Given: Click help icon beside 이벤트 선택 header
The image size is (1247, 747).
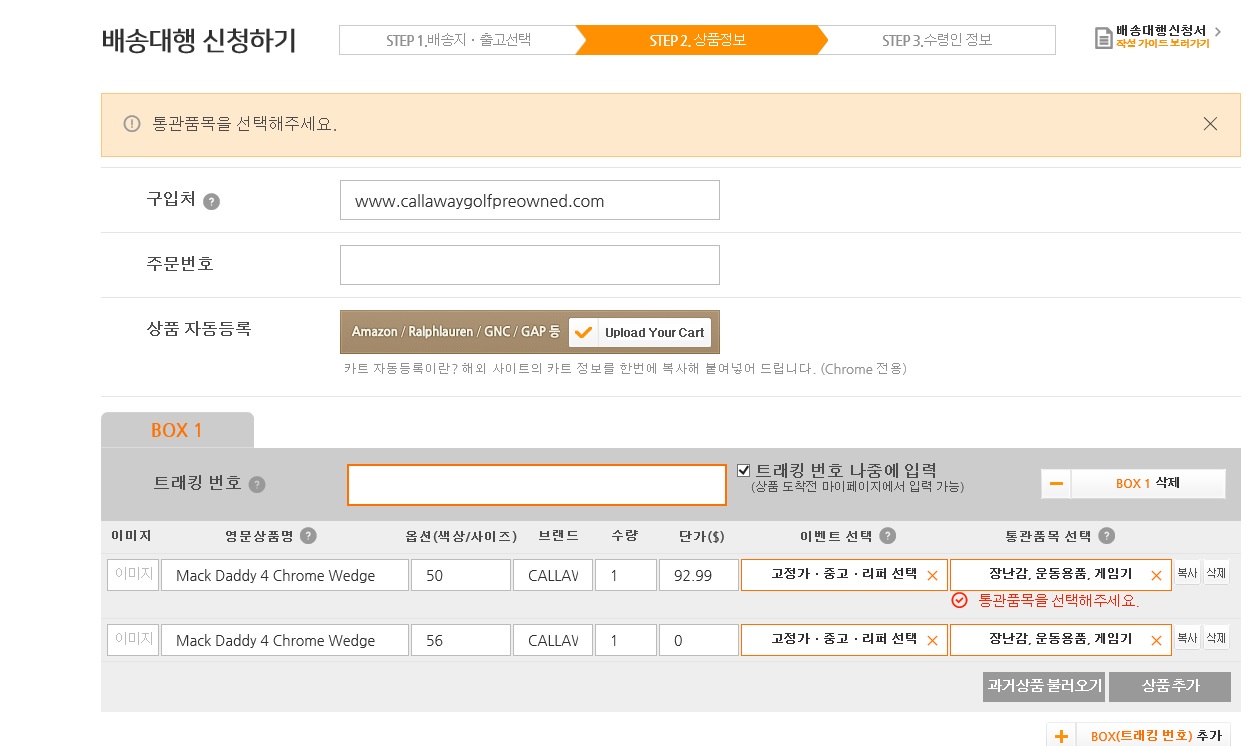Looking at the screenshot, I should (887, 536).
